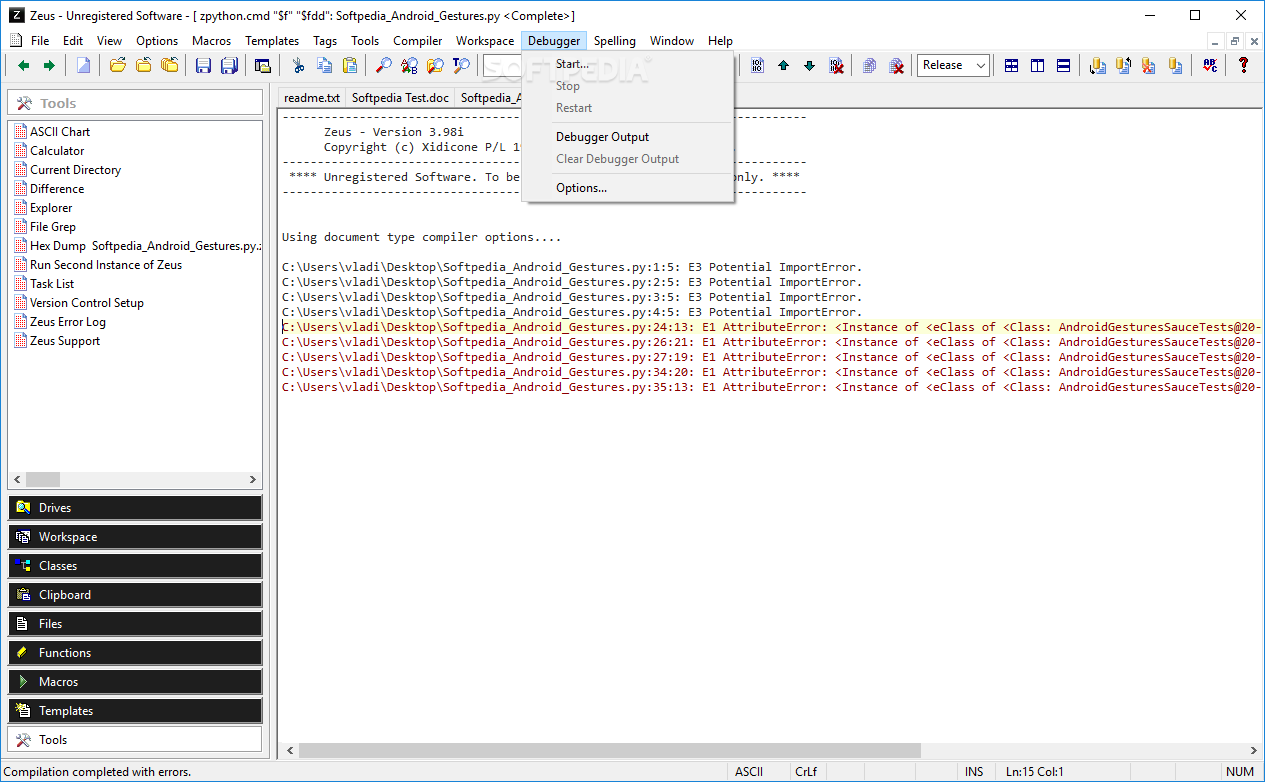Click the green down arrow next error icon
This screenshot has width=1265, height=782.
point(809,65)
